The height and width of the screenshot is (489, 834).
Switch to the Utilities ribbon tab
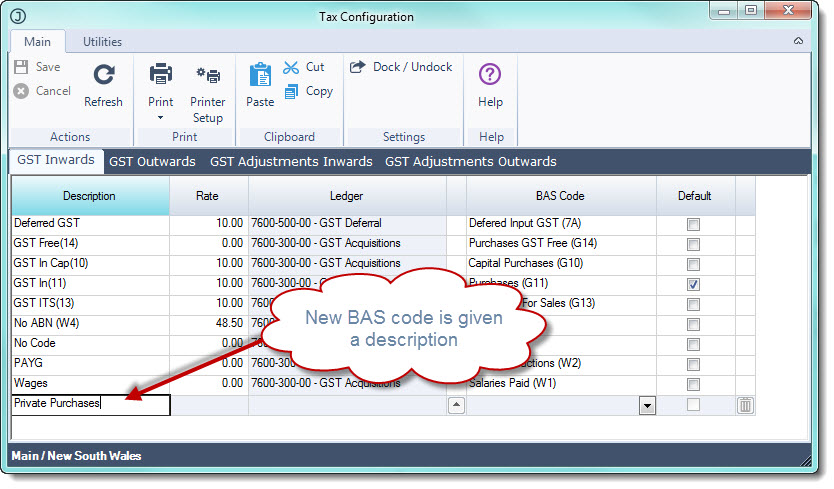tap(102, 42)
